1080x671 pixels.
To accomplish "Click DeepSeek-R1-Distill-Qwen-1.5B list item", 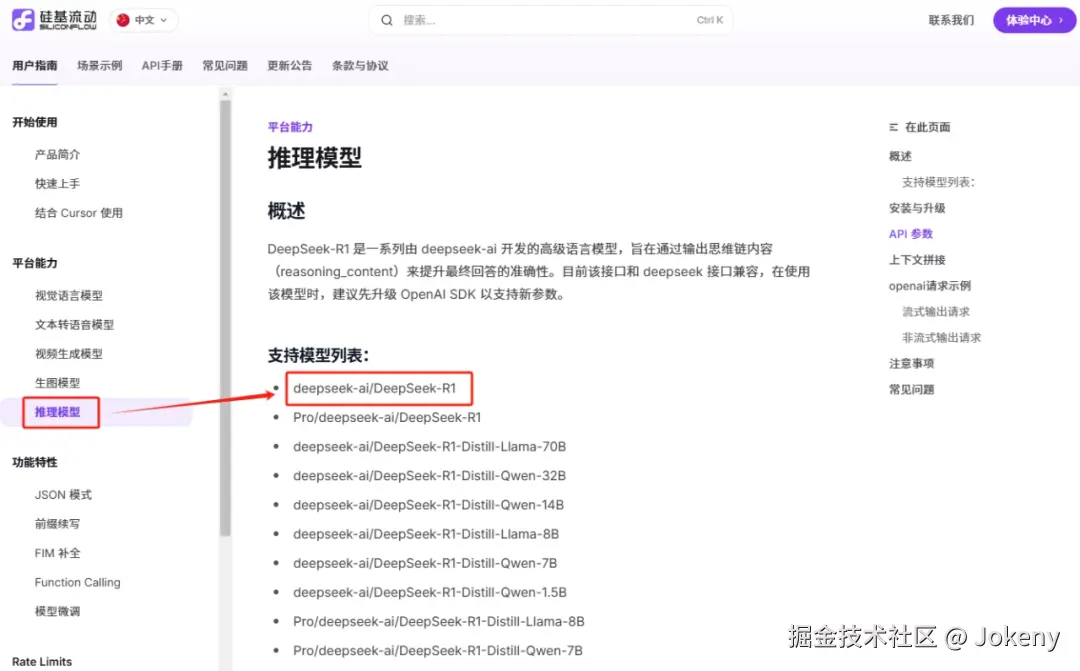I will click(429, 592).
